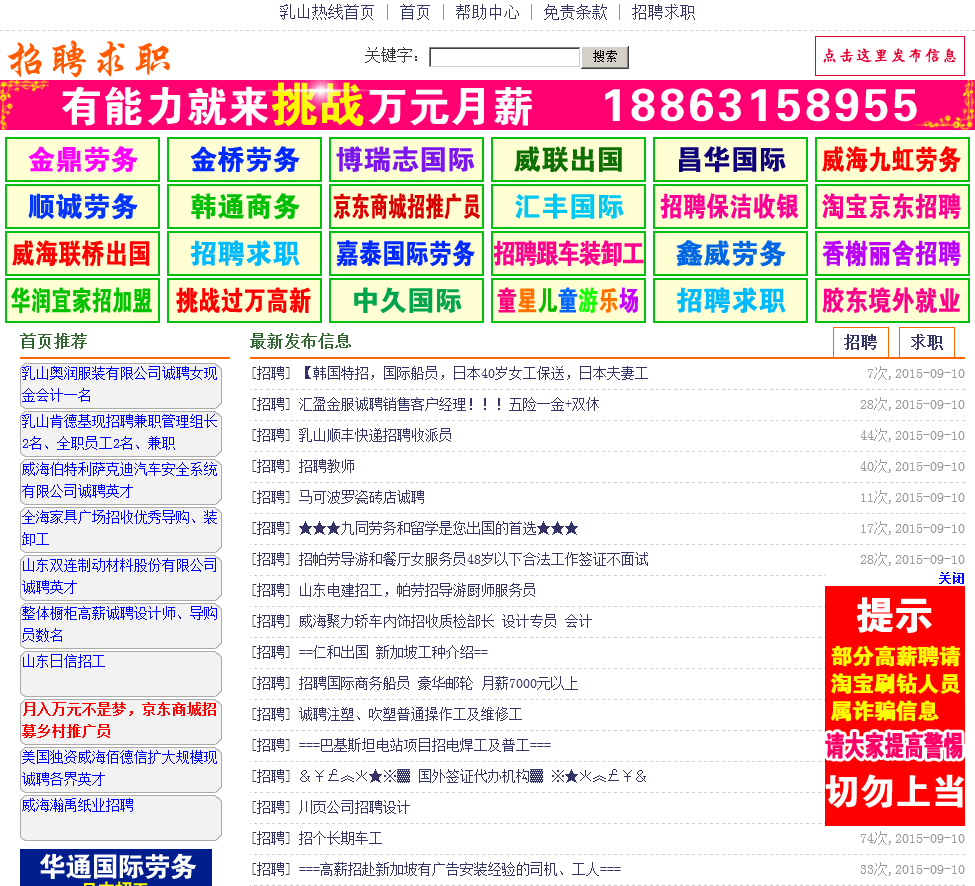Screen dimensions: 975x886
Task: Click the 搜索 search button
Action: point(604,57)
